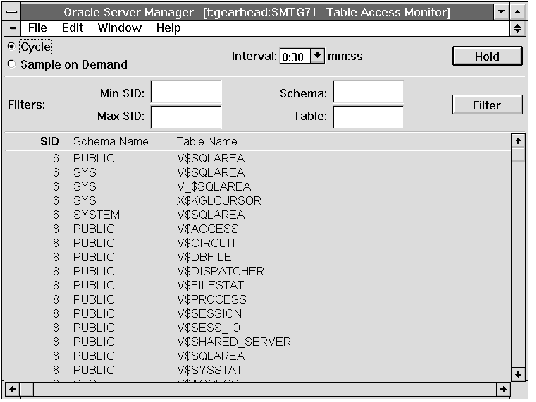
Task: Click the Hold button
Action: [487, 56]
